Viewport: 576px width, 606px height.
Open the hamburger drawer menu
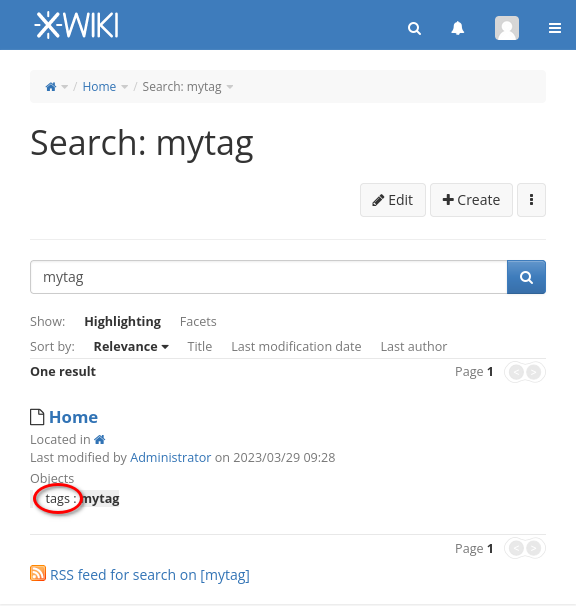click(x=555, y=28)
